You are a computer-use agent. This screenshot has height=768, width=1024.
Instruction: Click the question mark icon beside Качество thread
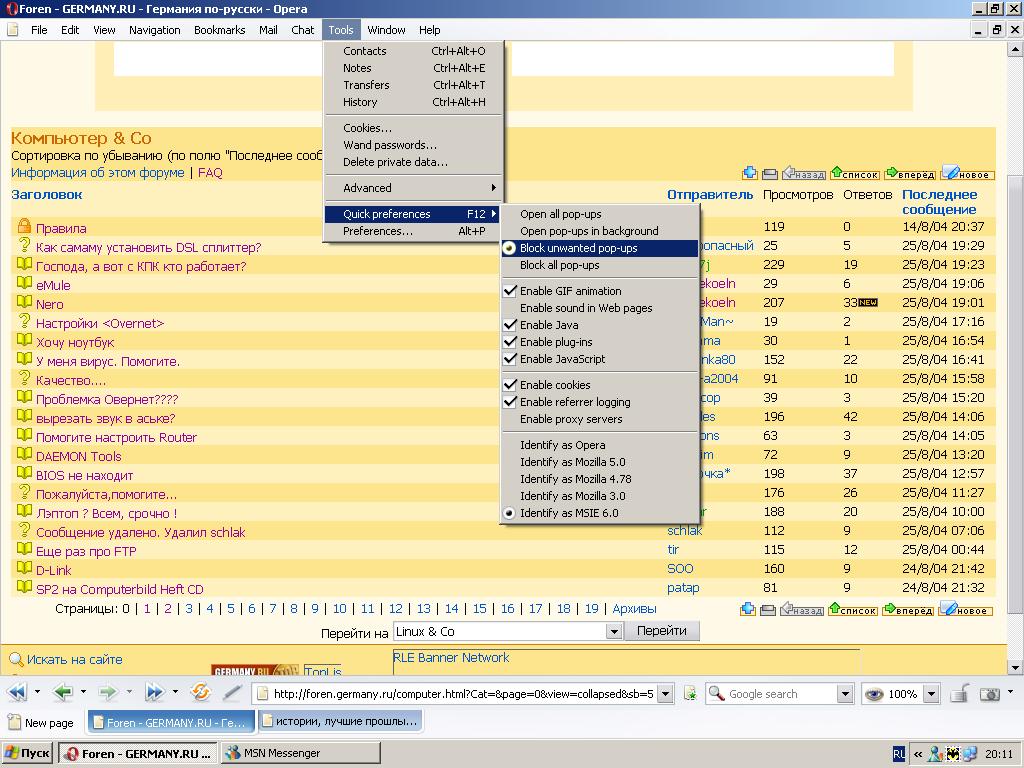[x=24, y=378]
